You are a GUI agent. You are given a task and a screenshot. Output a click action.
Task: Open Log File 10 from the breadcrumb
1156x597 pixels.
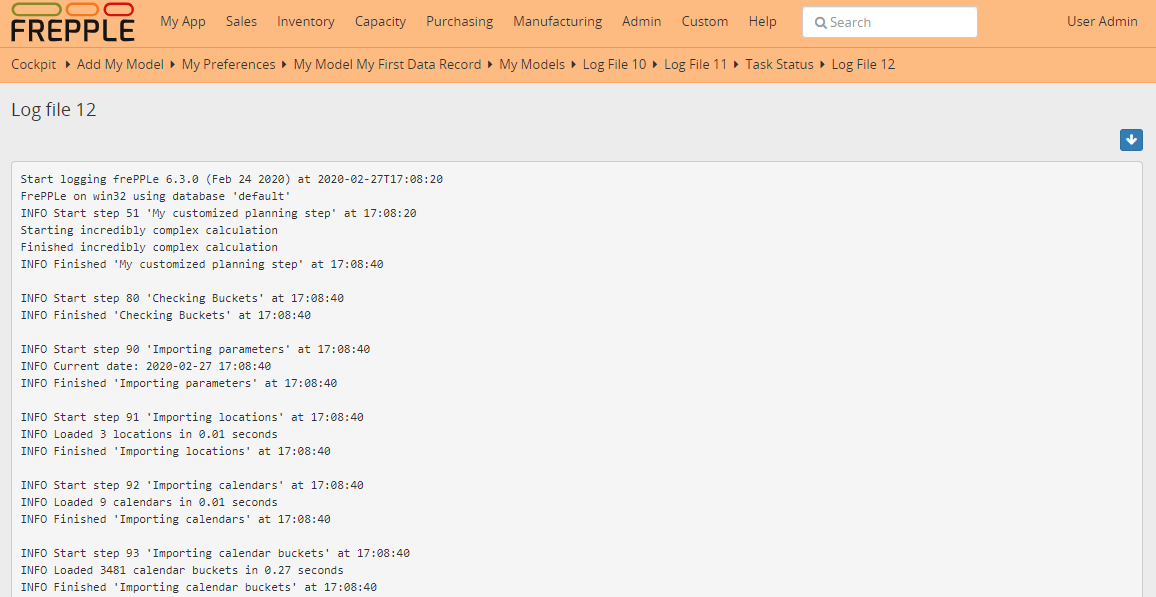pyautogui.click(x=614, y=64)
